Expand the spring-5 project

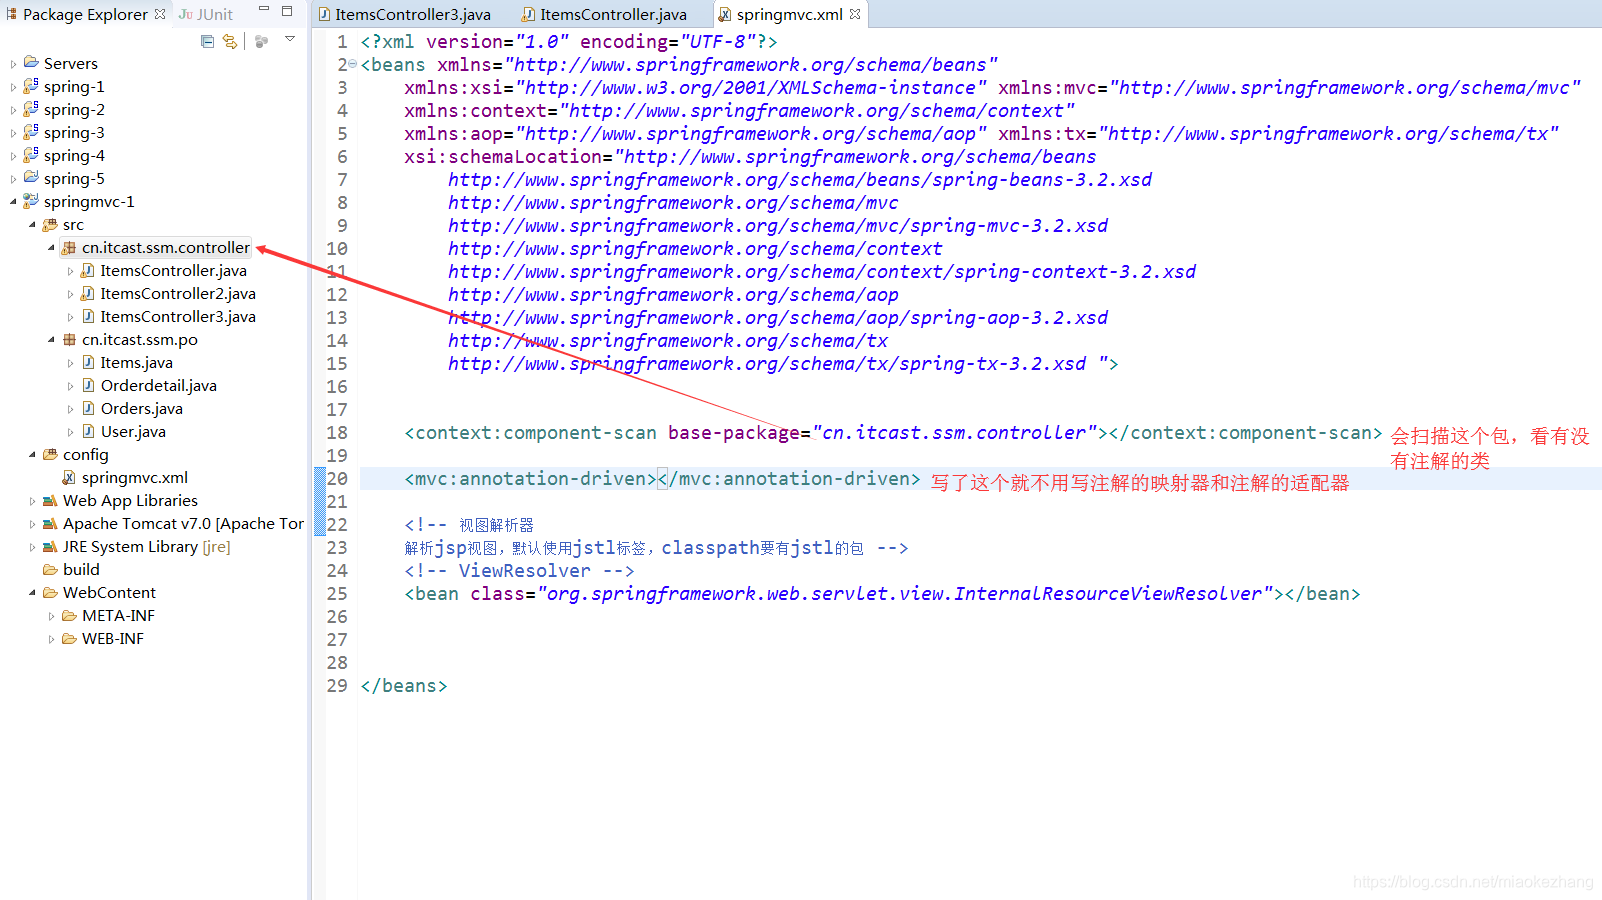[13, 179]
